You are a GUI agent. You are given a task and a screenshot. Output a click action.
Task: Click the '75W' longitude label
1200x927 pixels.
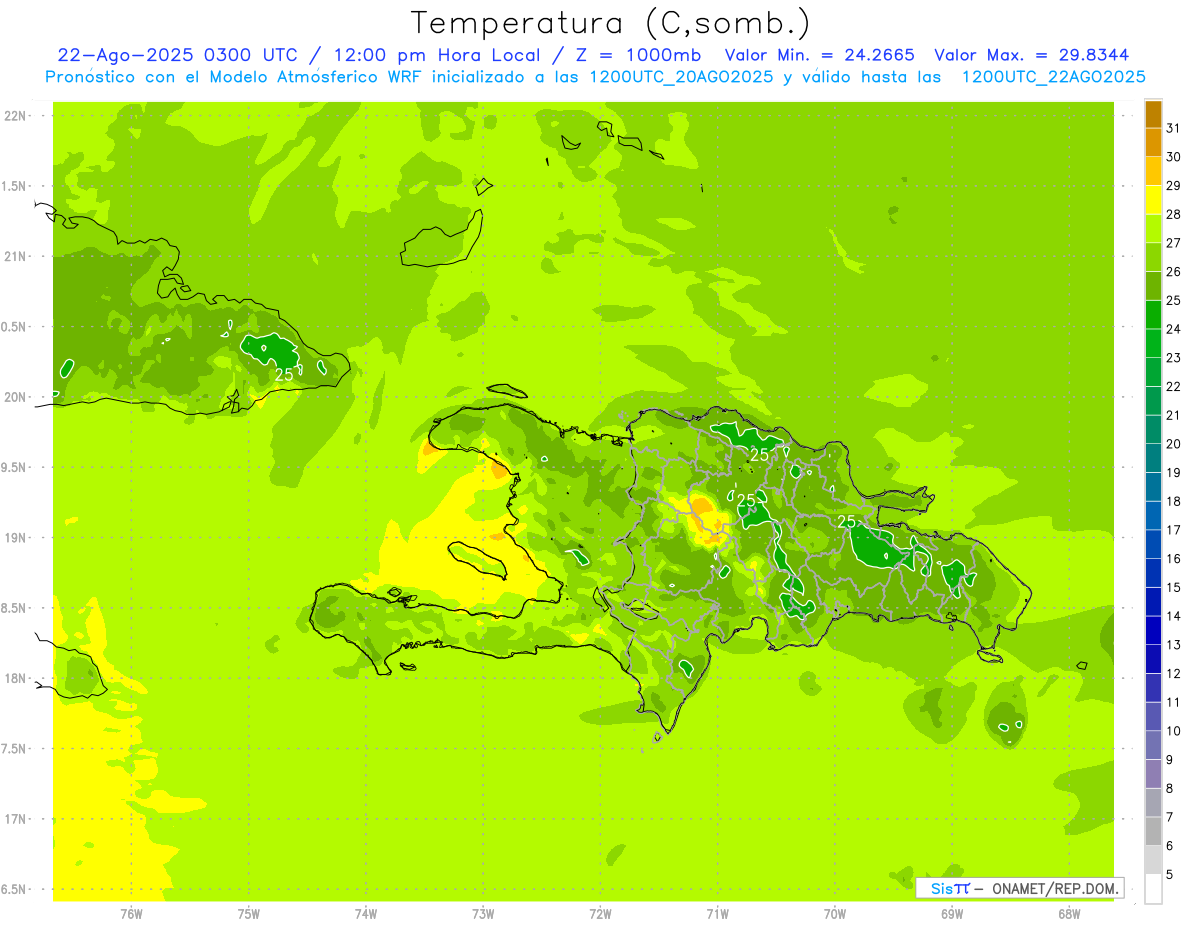click(x=249, y=914)
